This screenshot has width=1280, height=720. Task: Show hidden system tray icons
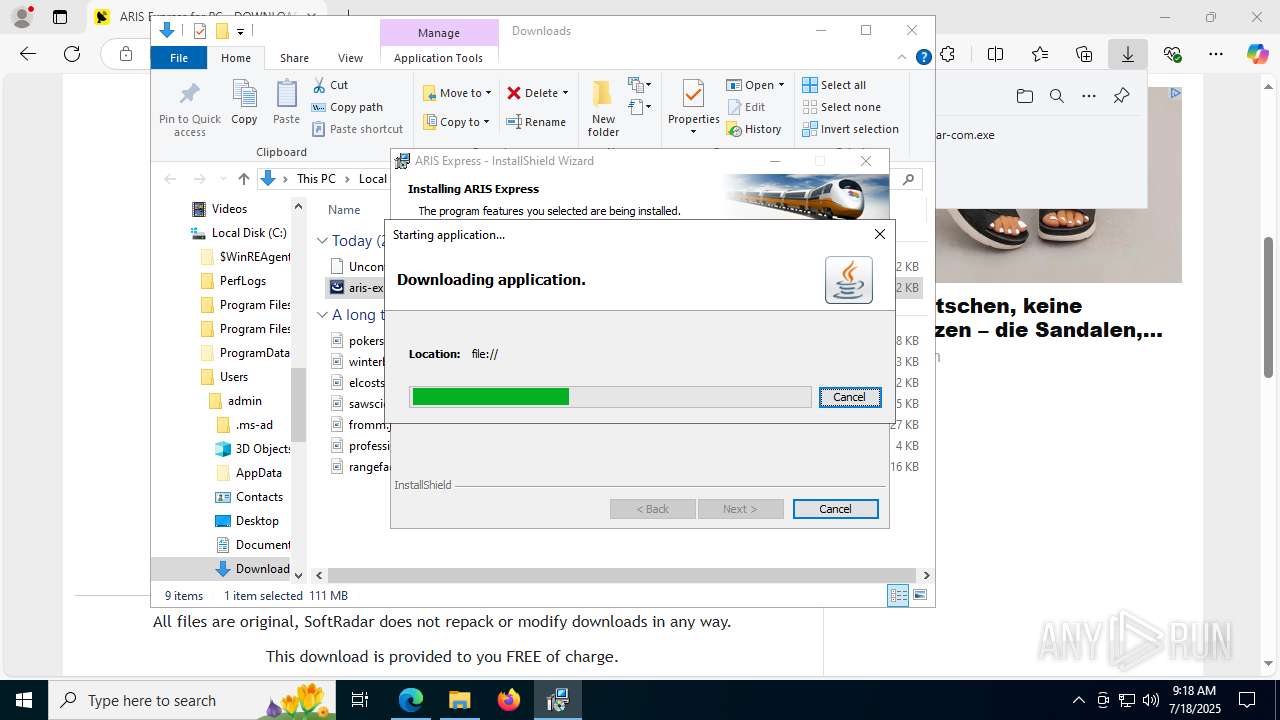(1078, 700)
